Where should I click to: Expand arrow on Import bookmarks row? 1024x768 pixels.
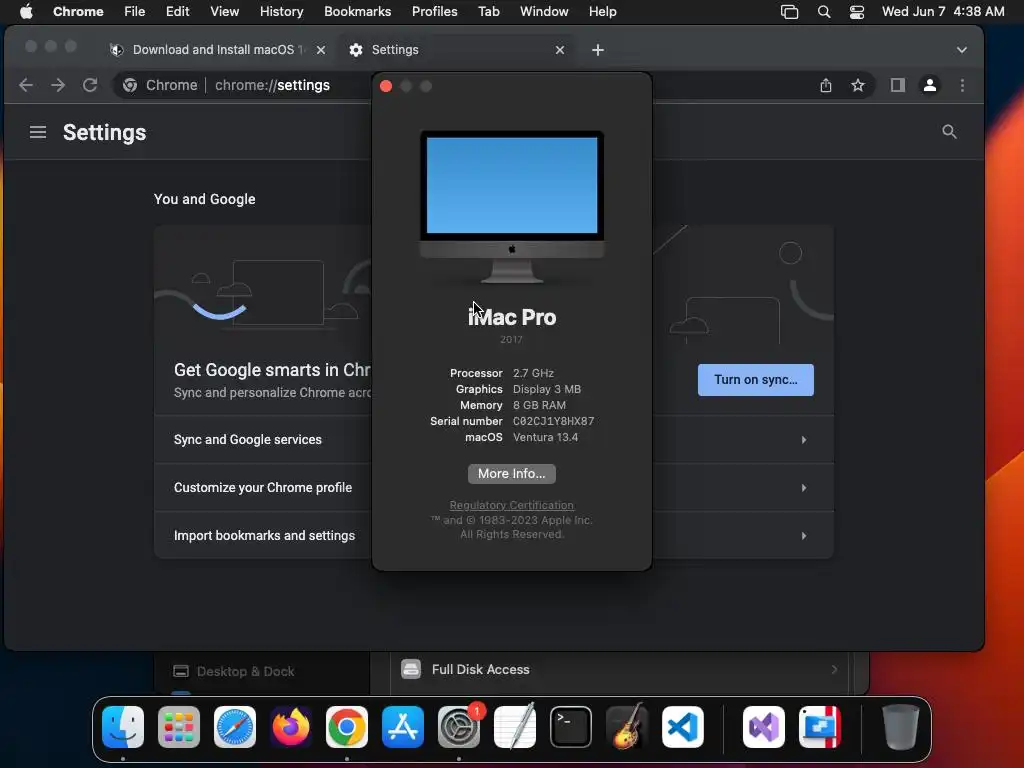click(x=804, y=536)
